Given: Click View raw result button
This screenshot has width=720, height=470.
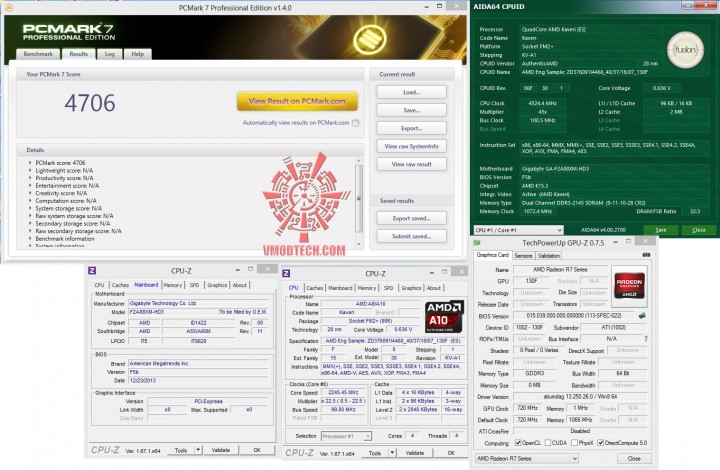Looking at the screenshot, I should click(x=411, y=164).
